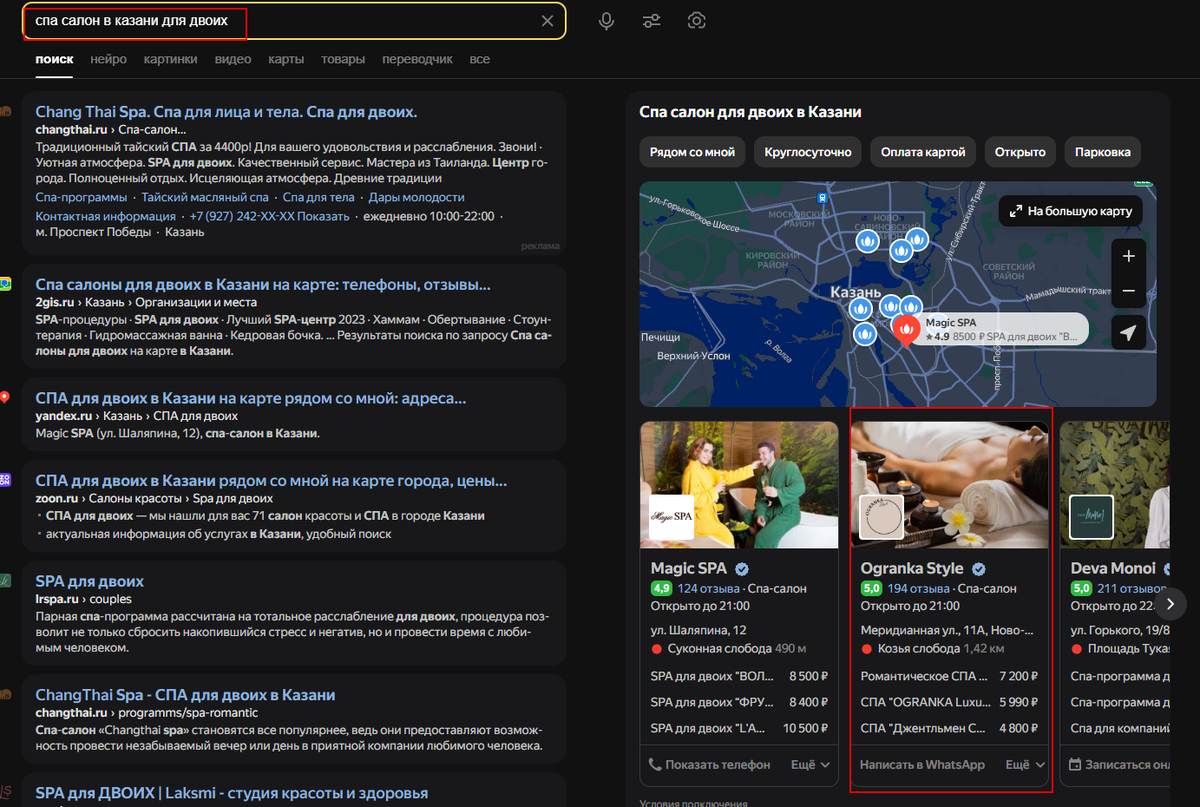This screenshot has height=807, width=1200.
Task: Select 'ул. Шаляпина, 12' address
Action: [698, 630]
